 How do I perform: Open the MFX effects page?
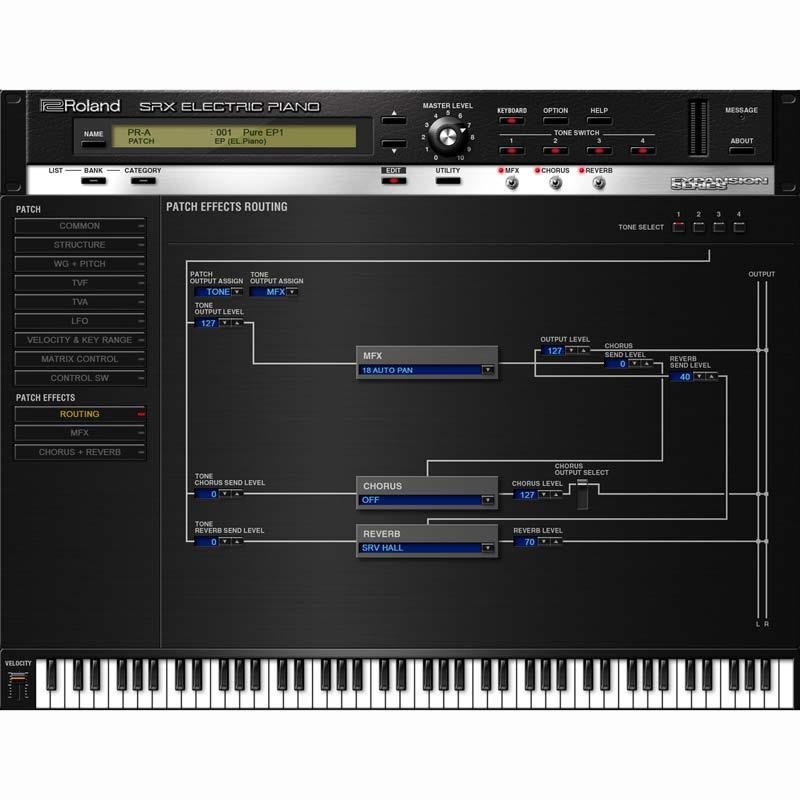[x=80, y=433]
